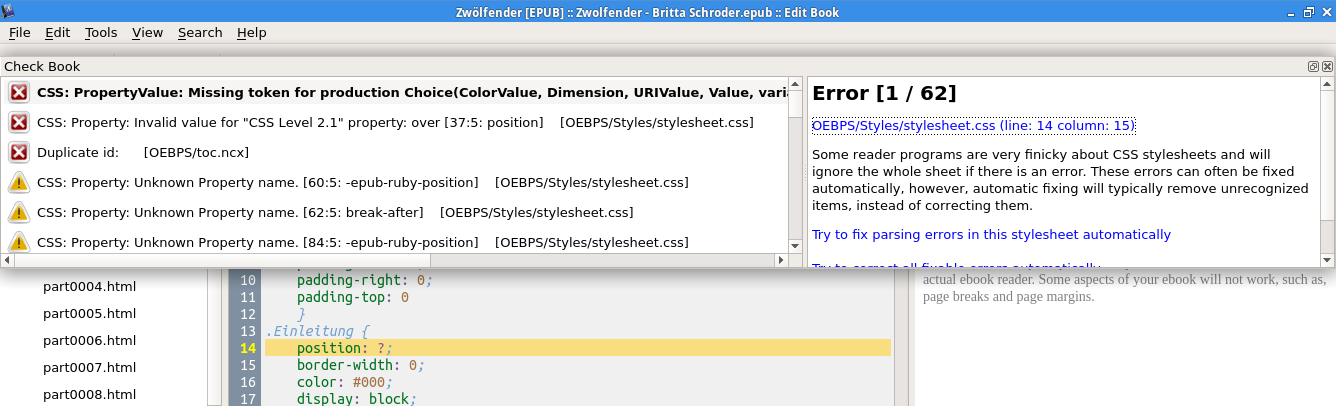Select the 62:5 break-after warning

coord(394,212)
